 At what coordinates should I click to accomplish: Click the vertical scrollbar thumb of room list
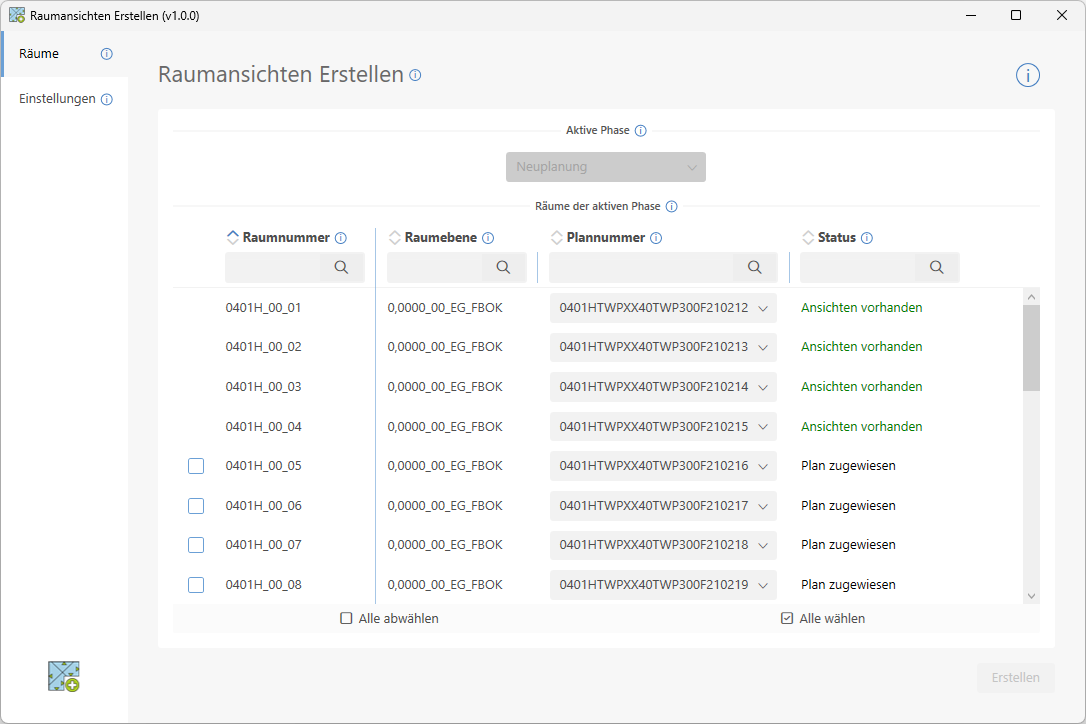point(1031,346)
